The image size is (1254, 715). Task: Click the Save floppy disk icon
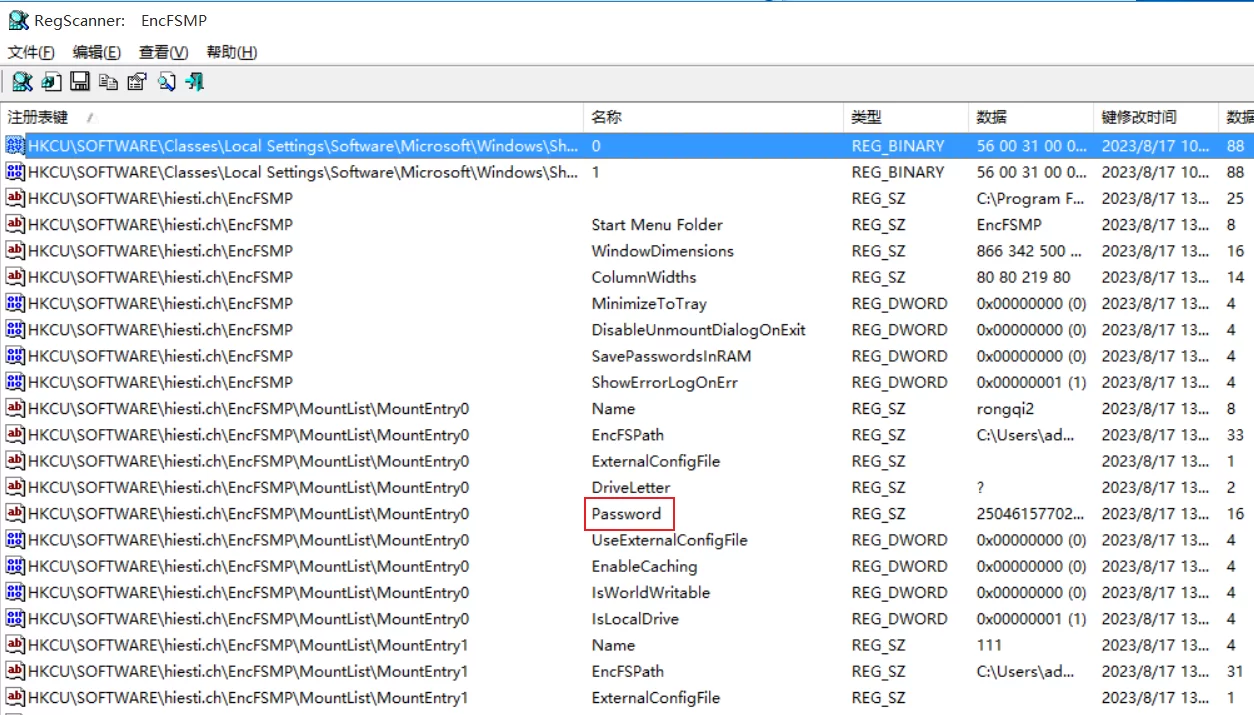80,82
